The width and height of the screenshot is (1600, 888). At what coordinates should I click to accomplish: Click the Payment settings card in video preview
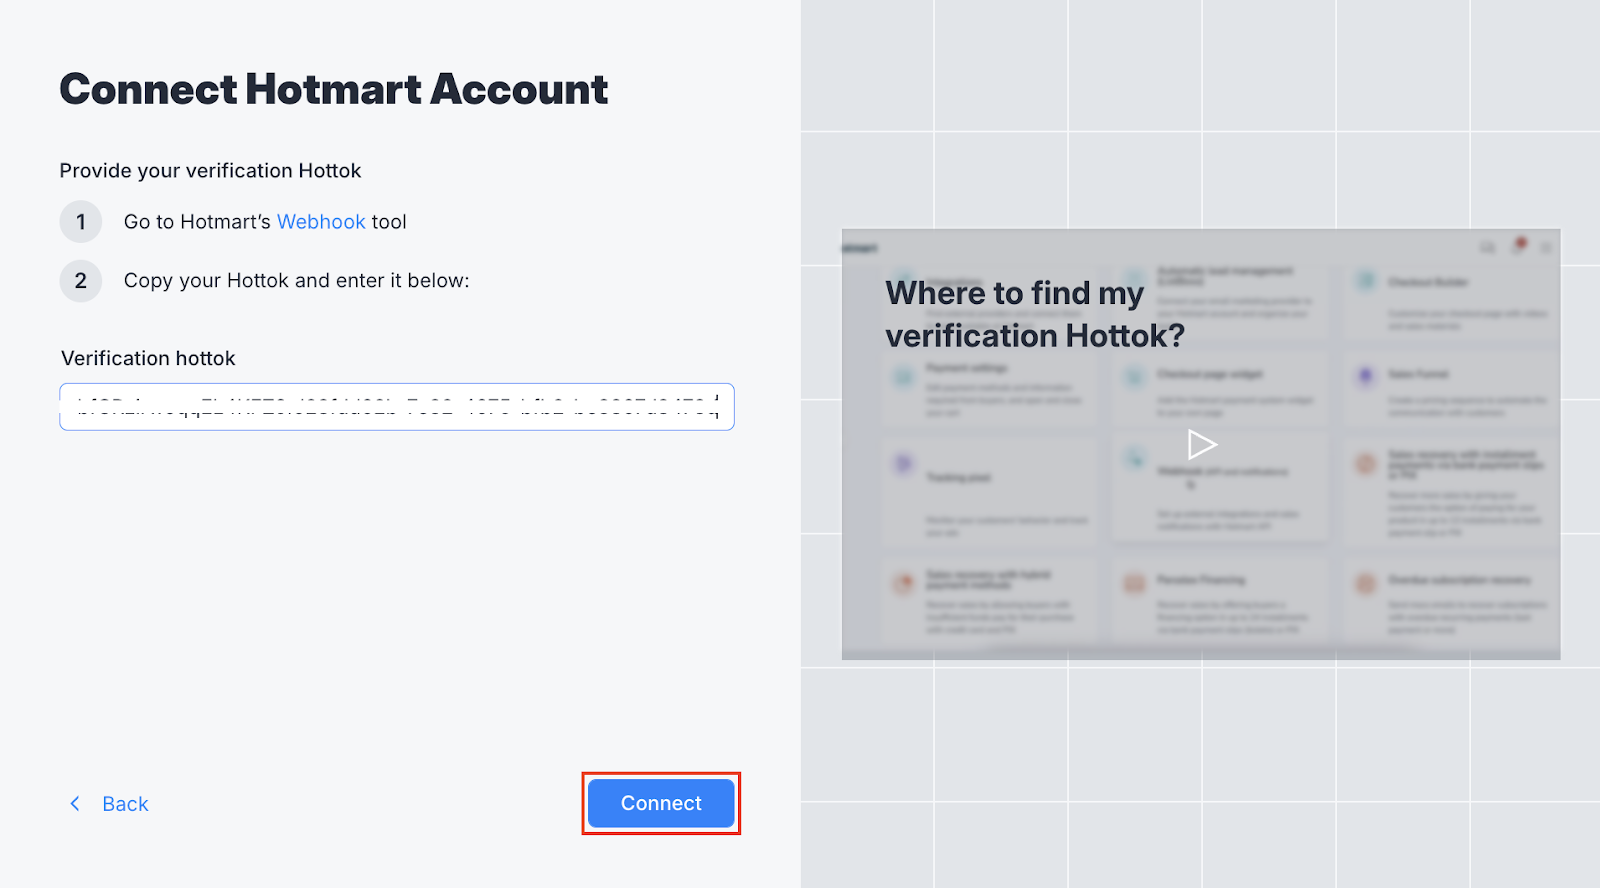[988, 390]
